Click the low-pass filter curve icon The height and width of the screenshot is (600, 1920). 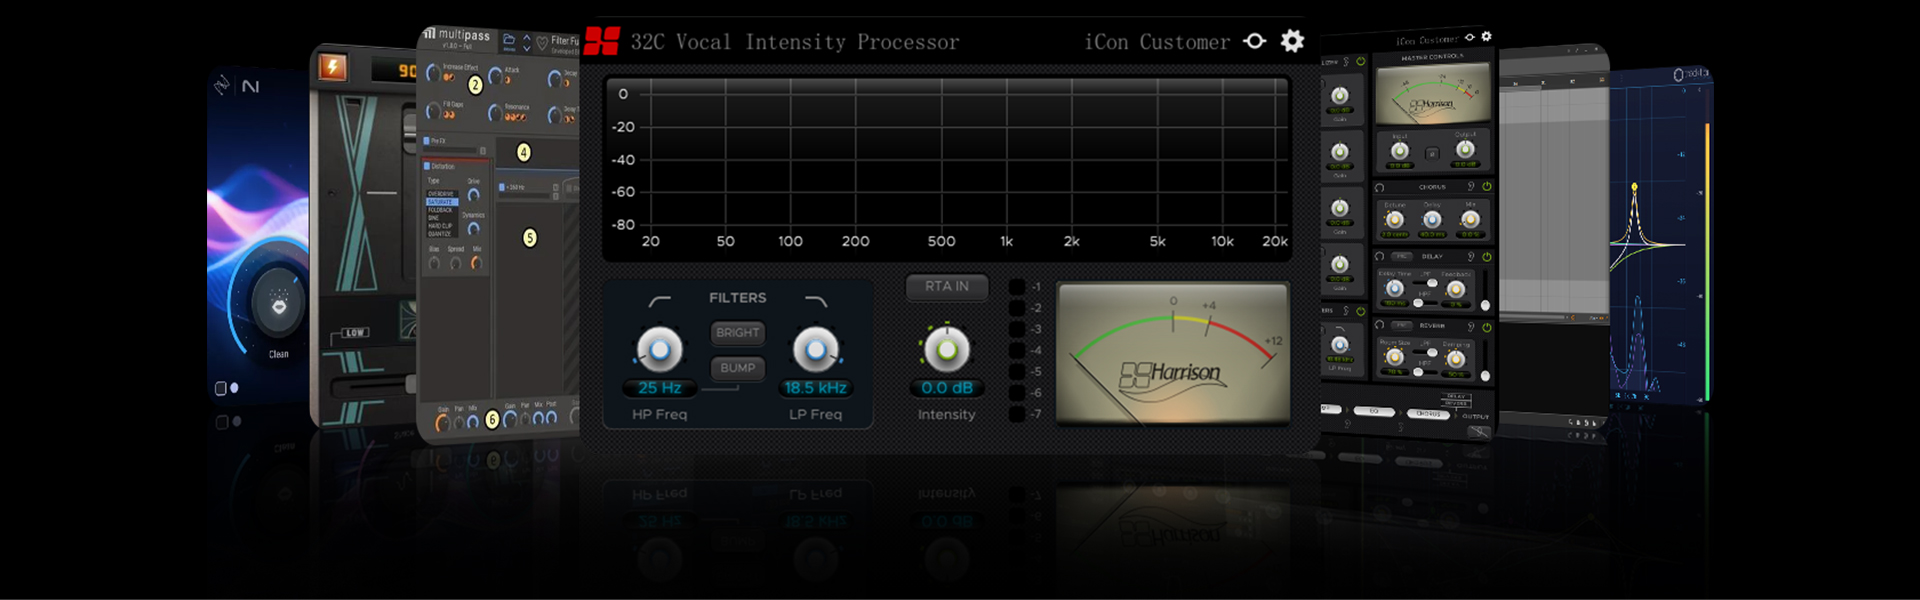tap(816, 300)
